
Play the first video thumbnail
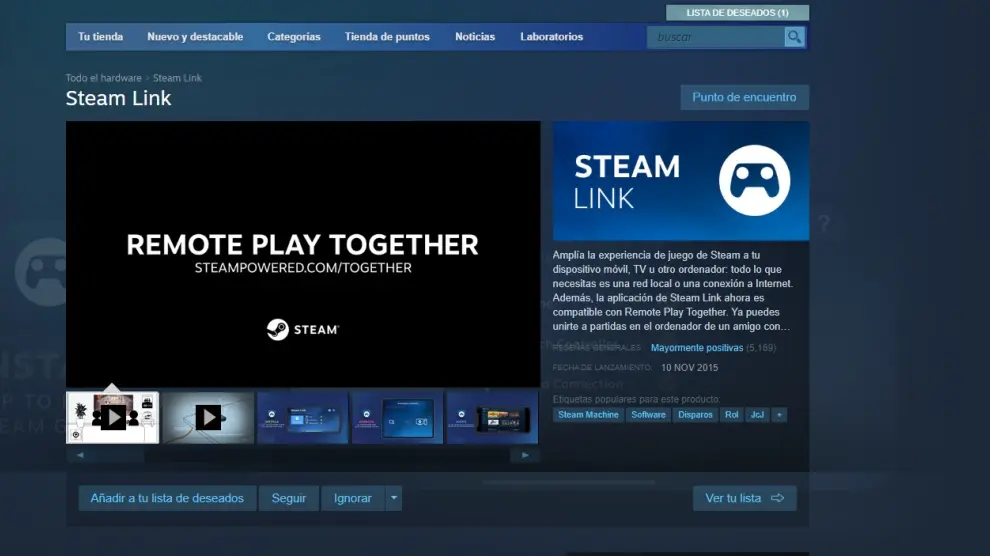[x=112, y=417]
